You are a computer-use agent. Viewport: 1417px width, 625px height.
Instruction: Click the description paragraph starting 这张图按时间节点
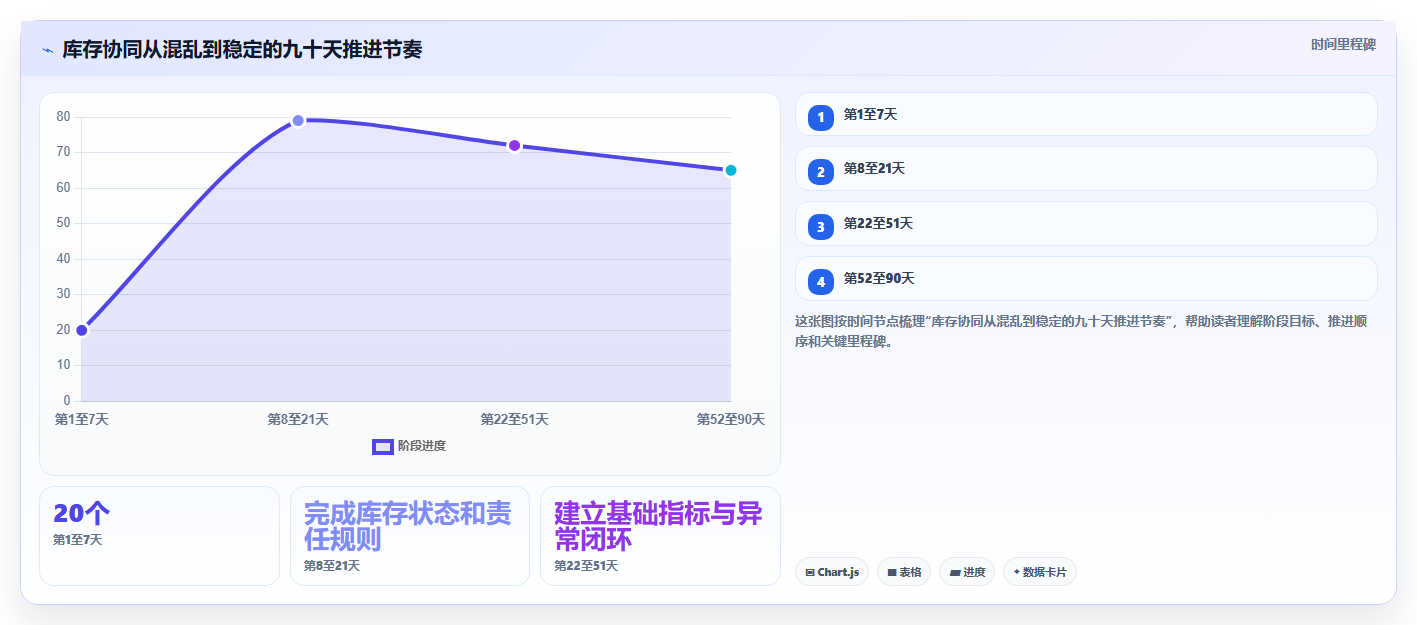coord(1080,331)
